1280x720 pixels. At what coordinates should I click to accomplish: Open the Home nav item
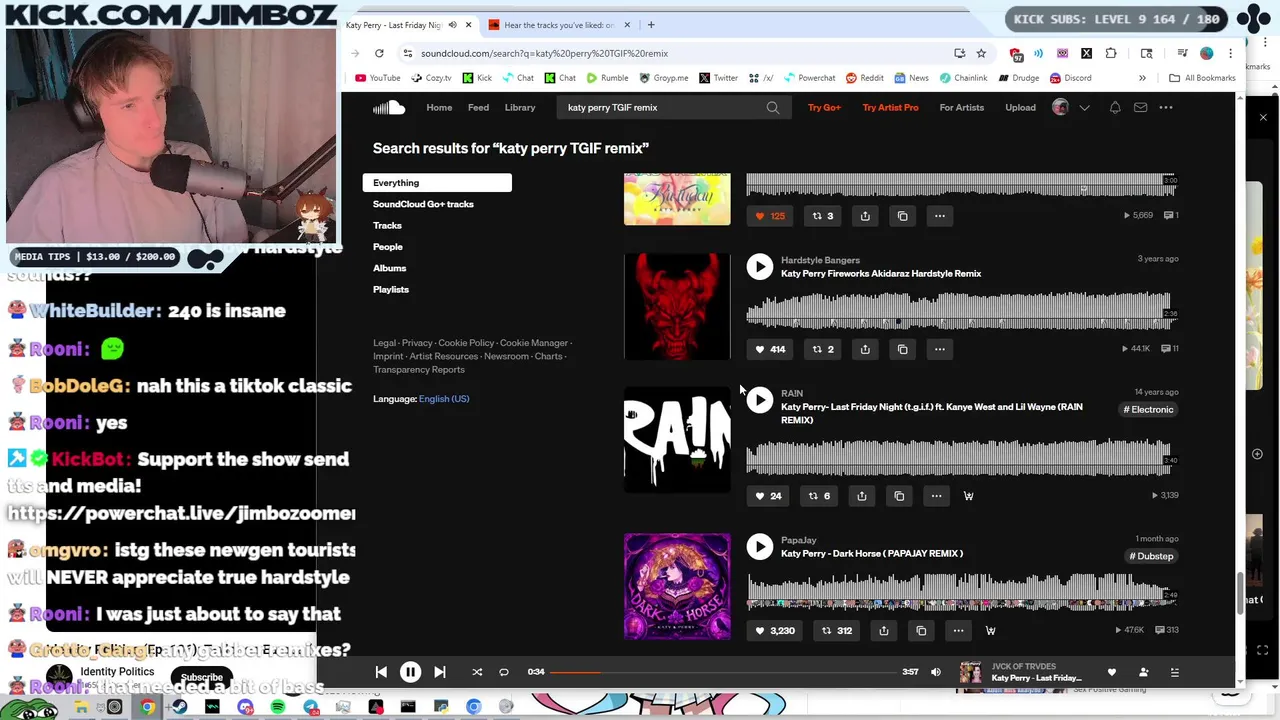(x=439, y=107)
